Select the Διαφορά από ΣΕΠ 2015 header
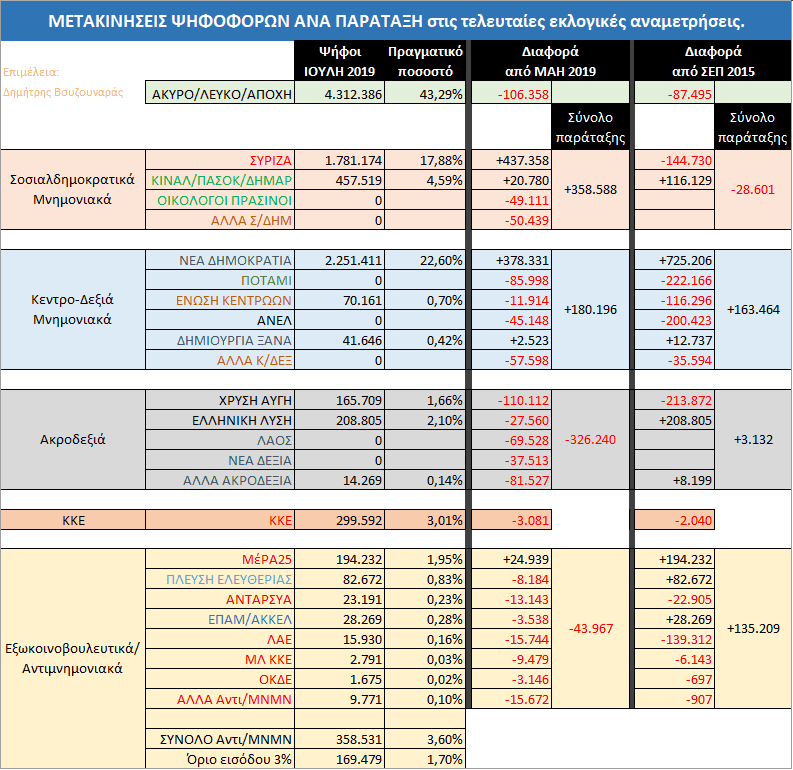 pos(713,61)
